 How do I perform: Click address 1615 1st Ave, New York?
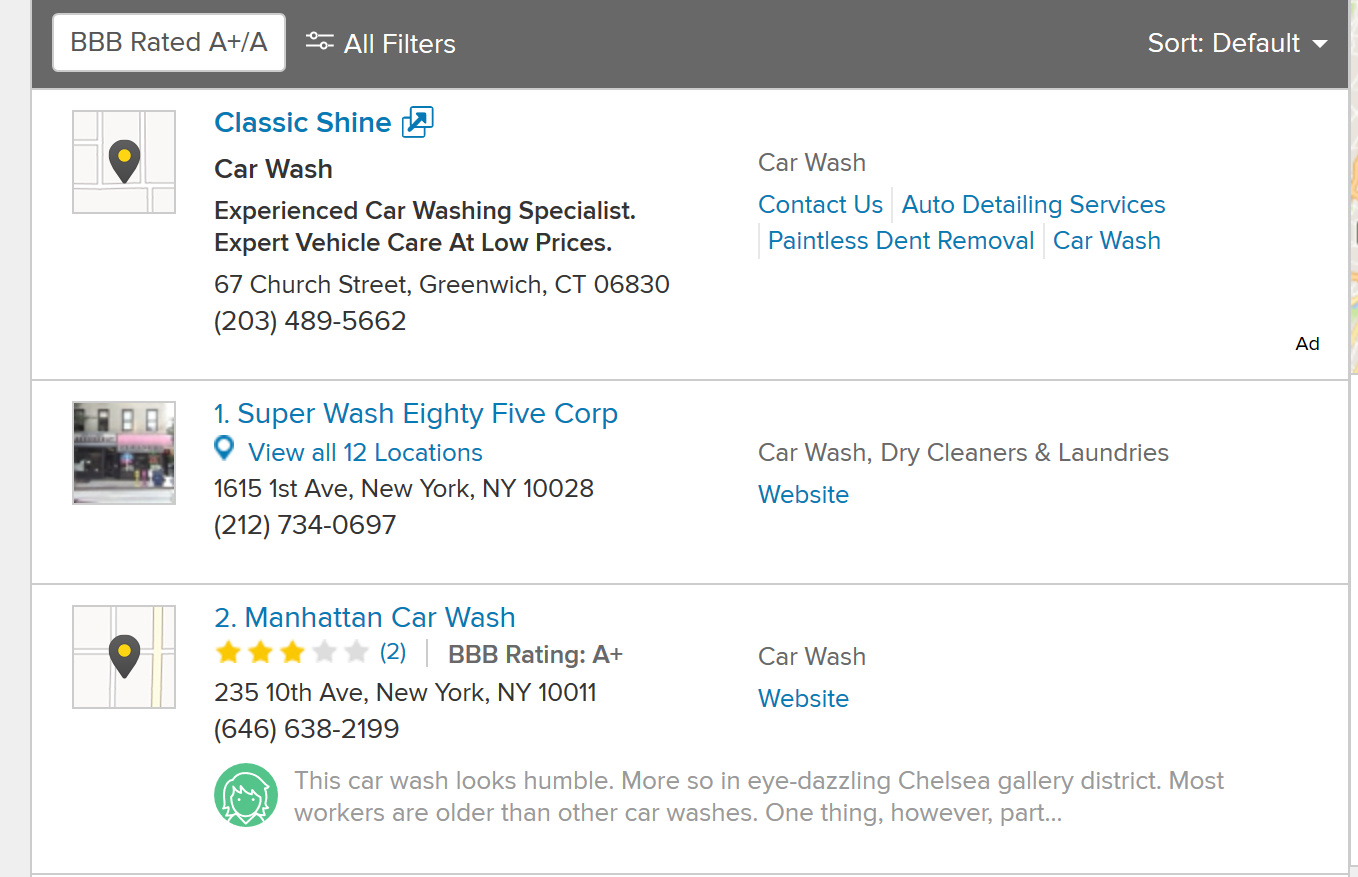pyautogui.click(x=404, y=489)
